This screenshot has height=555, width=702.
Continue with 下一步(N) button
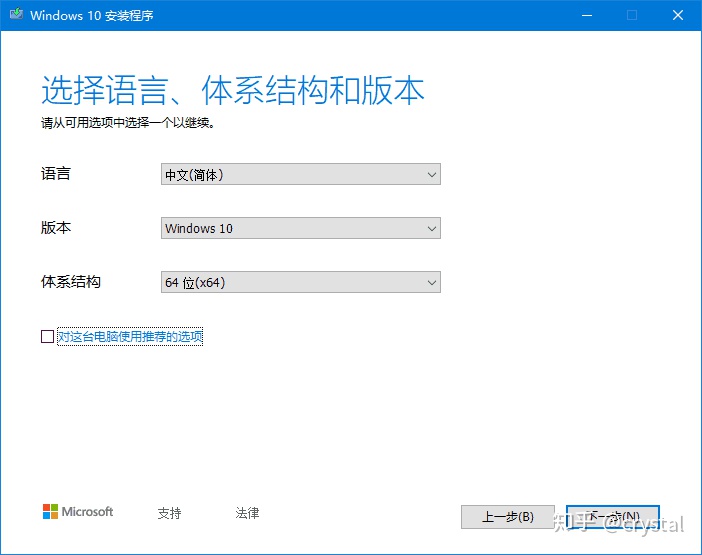[x=613, y=517]
